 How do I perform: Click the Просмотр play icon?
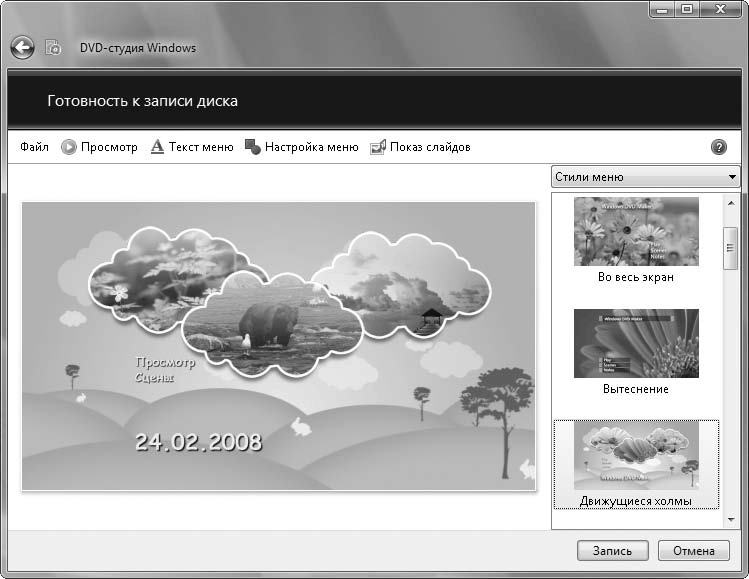pos(69,147)
